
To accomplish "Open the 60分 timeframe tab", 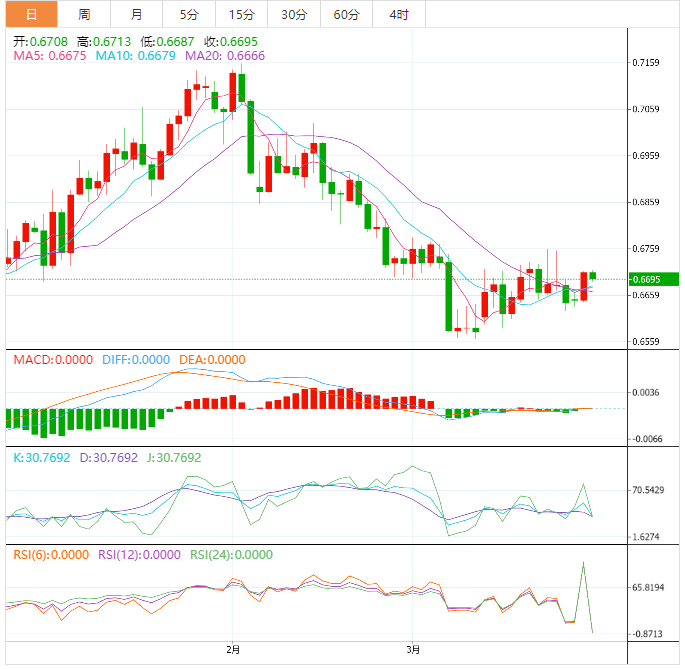I will pyautogui.click(x=346, y=14).
